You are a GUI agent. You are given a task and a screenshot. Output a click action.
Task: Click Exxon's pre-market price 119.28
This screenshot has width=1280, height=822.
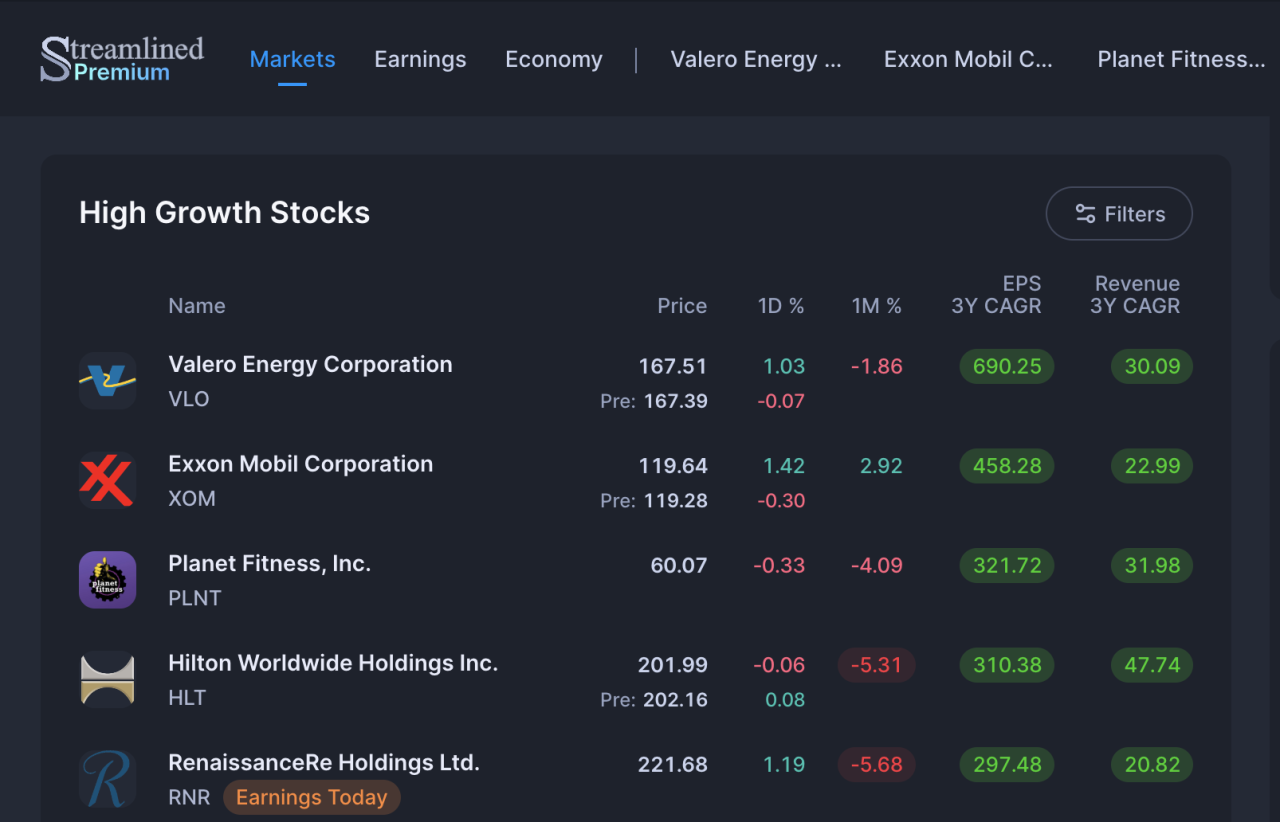pos(675,500)
